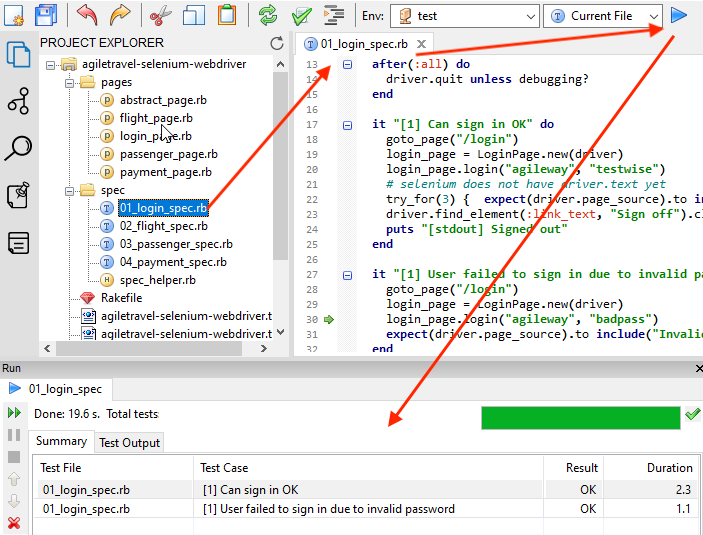Click tree horizontal scrollbar left arrow
This screenshot has width=703, height=535.
tap(48, 348)
